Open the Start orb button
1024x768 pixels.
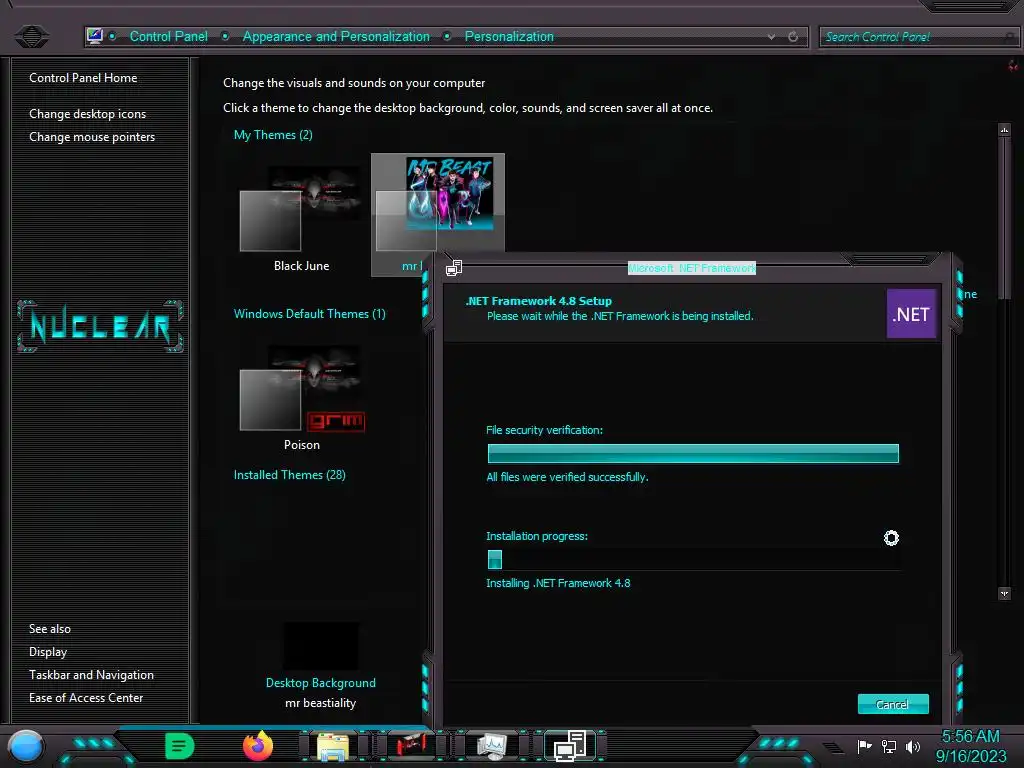(26, 746)
